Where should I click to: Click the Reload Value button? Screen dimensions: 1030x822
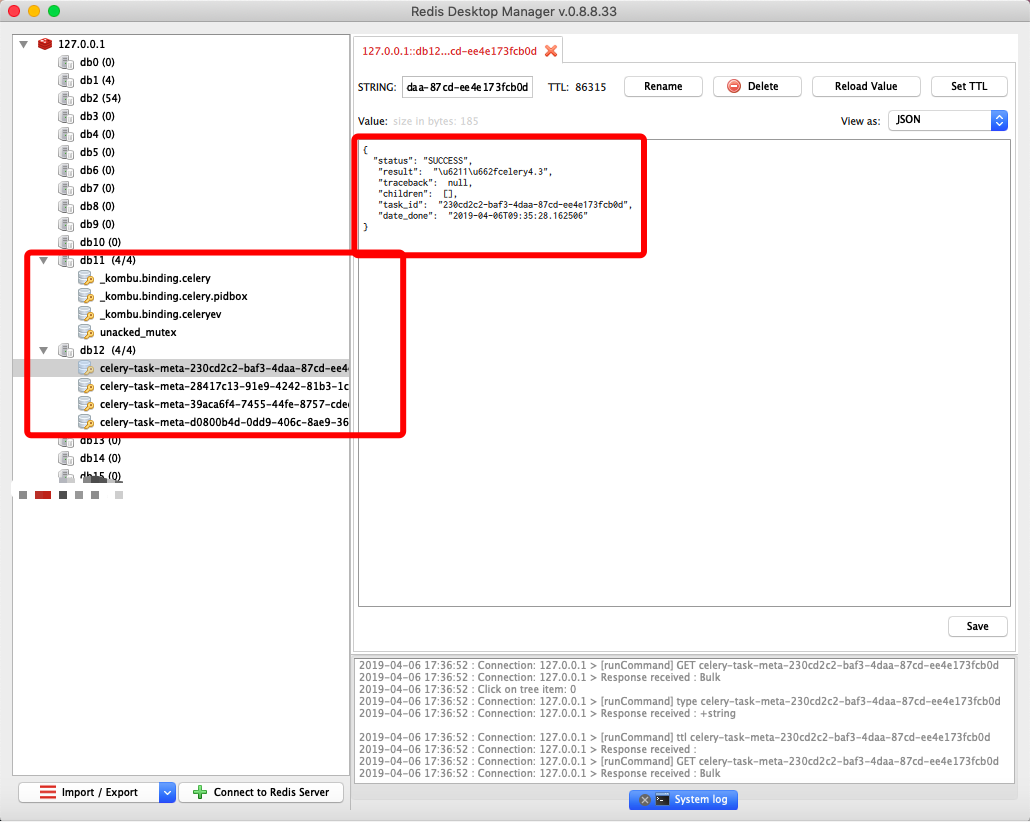tap(866, 86)
